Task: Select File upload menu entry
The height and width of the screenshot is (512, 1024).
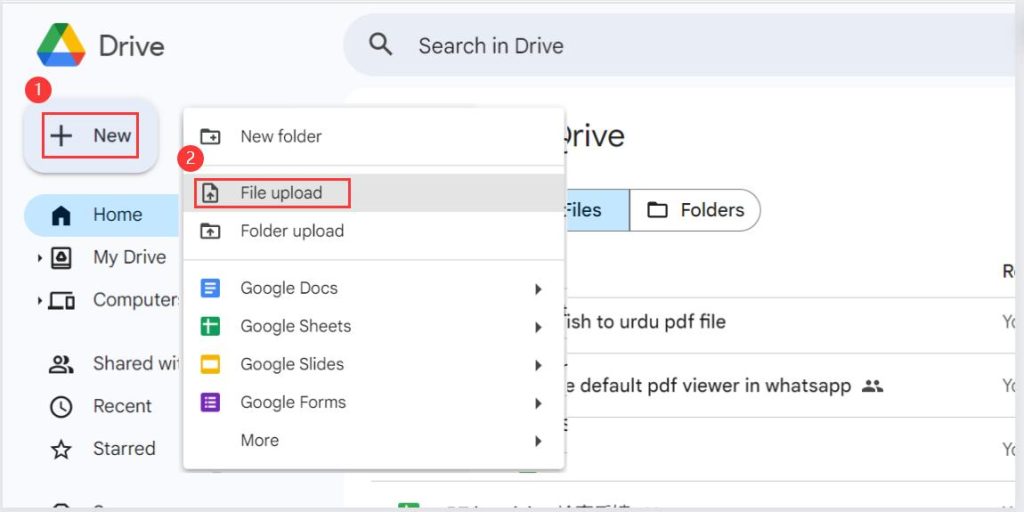Action: 374,193
